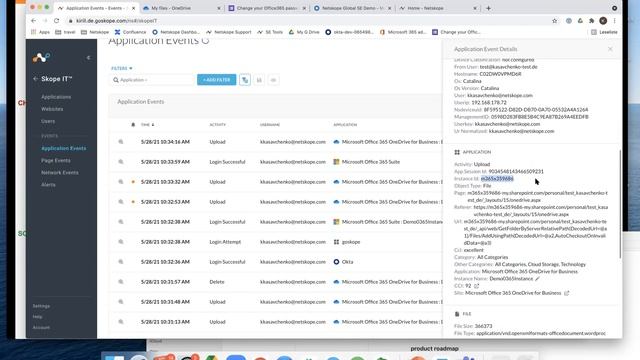This screenshot has height=360, width=640.
Task: Open Account at sidebar bottom
Action: point(41,327)
